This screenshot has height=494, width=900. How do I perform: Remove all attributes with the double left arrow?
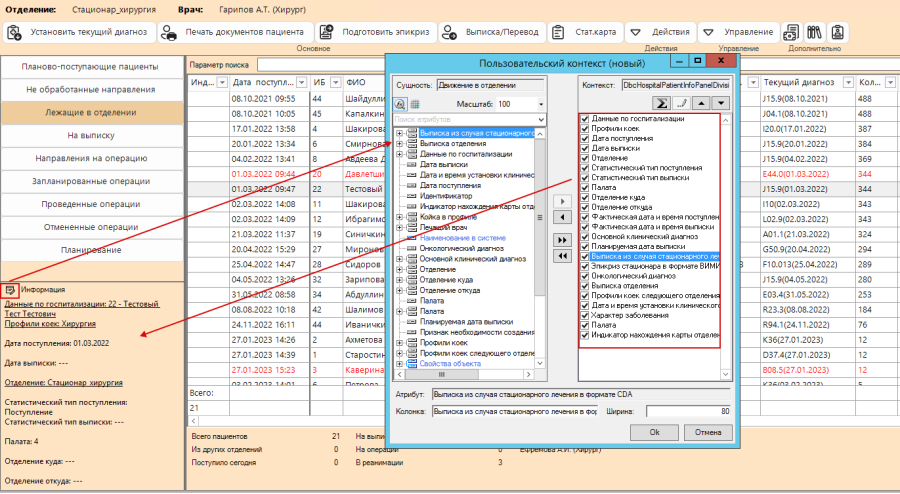click(562, 256)
